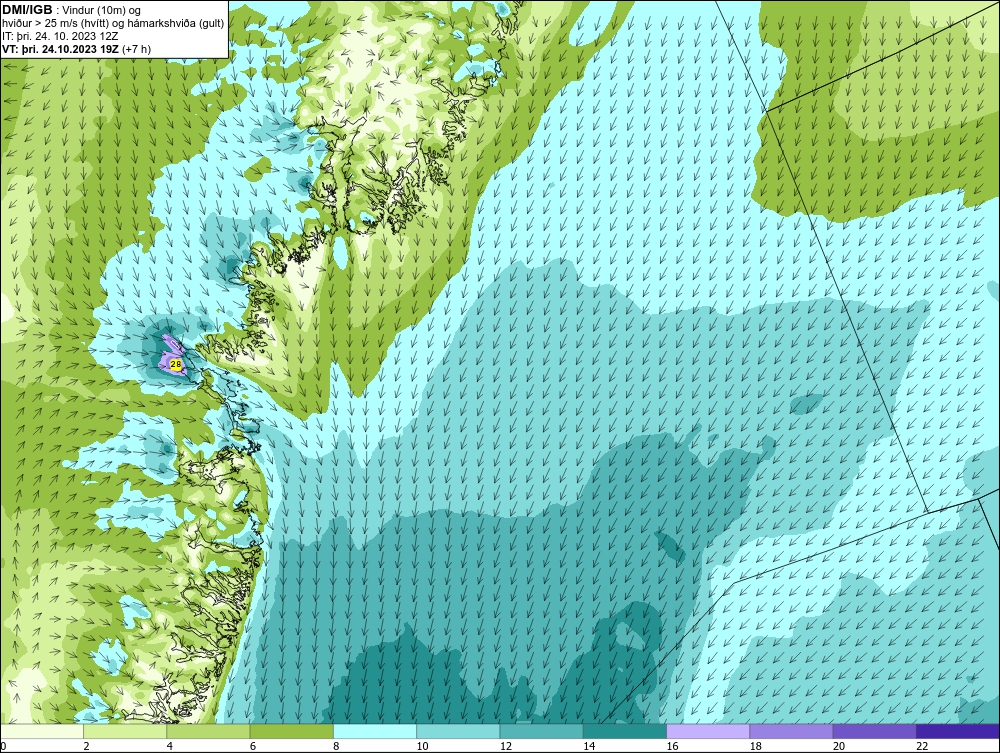Click the 12–14 m/s teal legend band

tap(541, 731)
